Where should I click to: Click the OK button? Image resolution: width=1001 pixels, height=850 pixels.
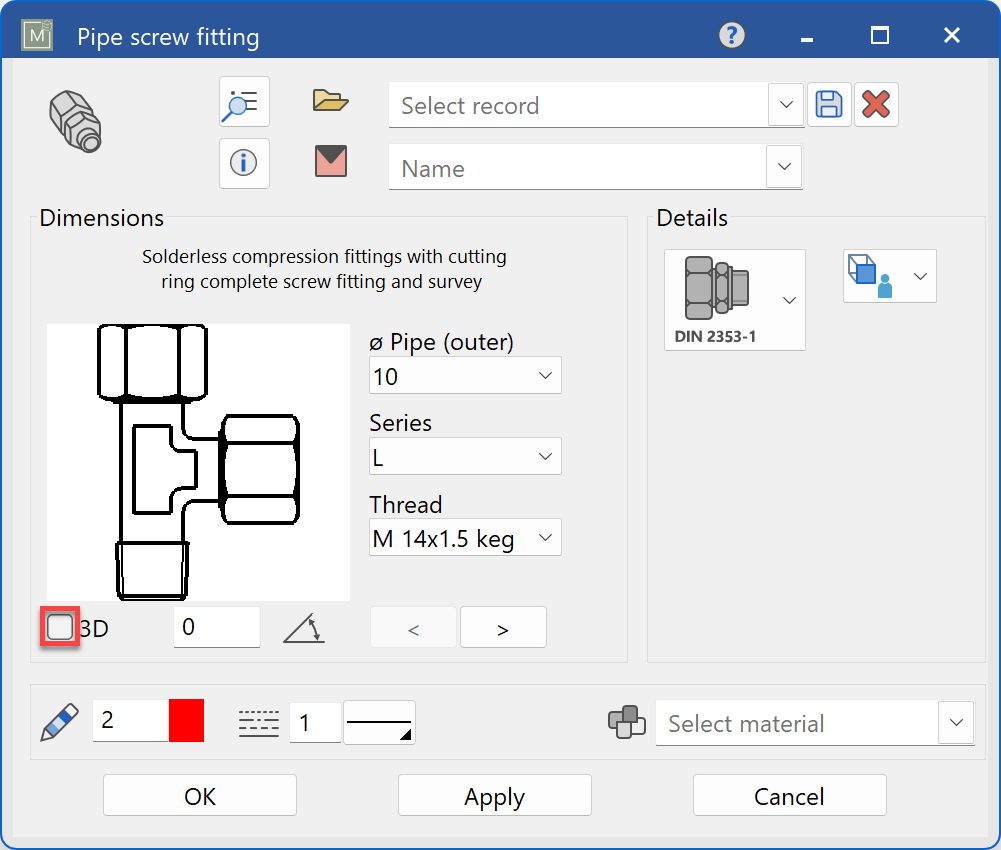pyautogui.click(x=199, y=795)
